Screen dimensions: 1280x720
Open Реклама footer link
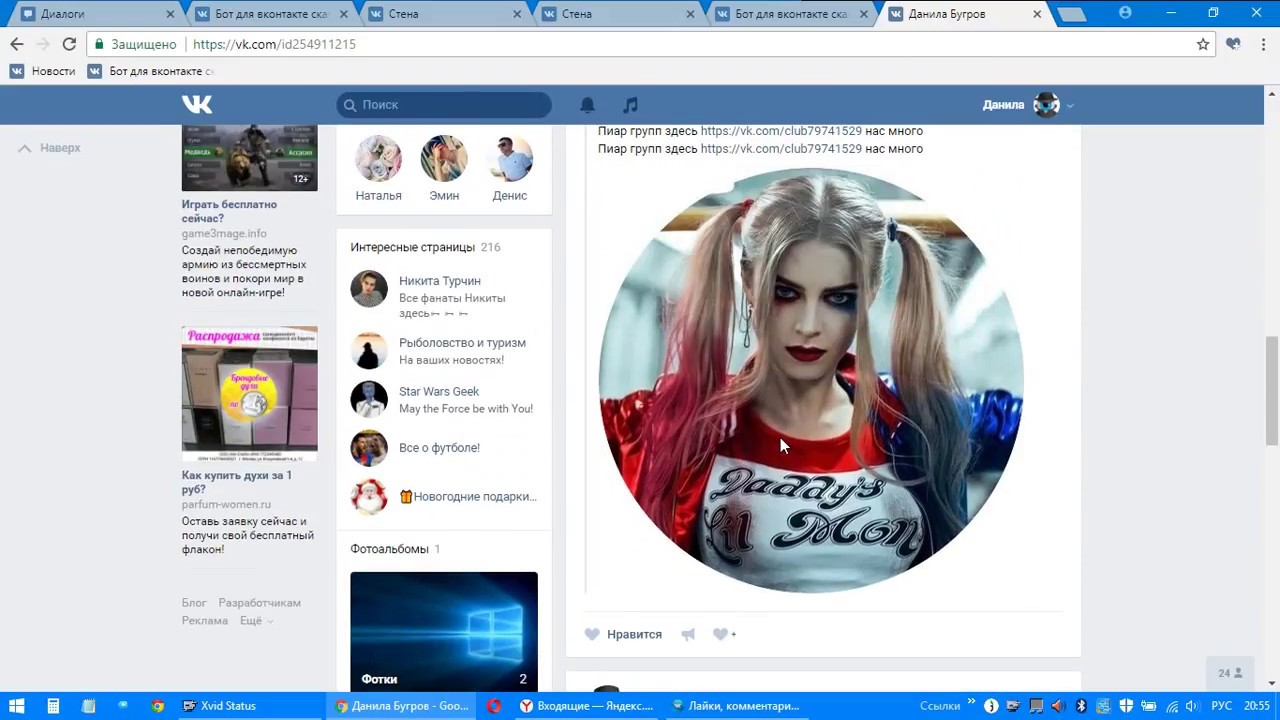[205, 621]
